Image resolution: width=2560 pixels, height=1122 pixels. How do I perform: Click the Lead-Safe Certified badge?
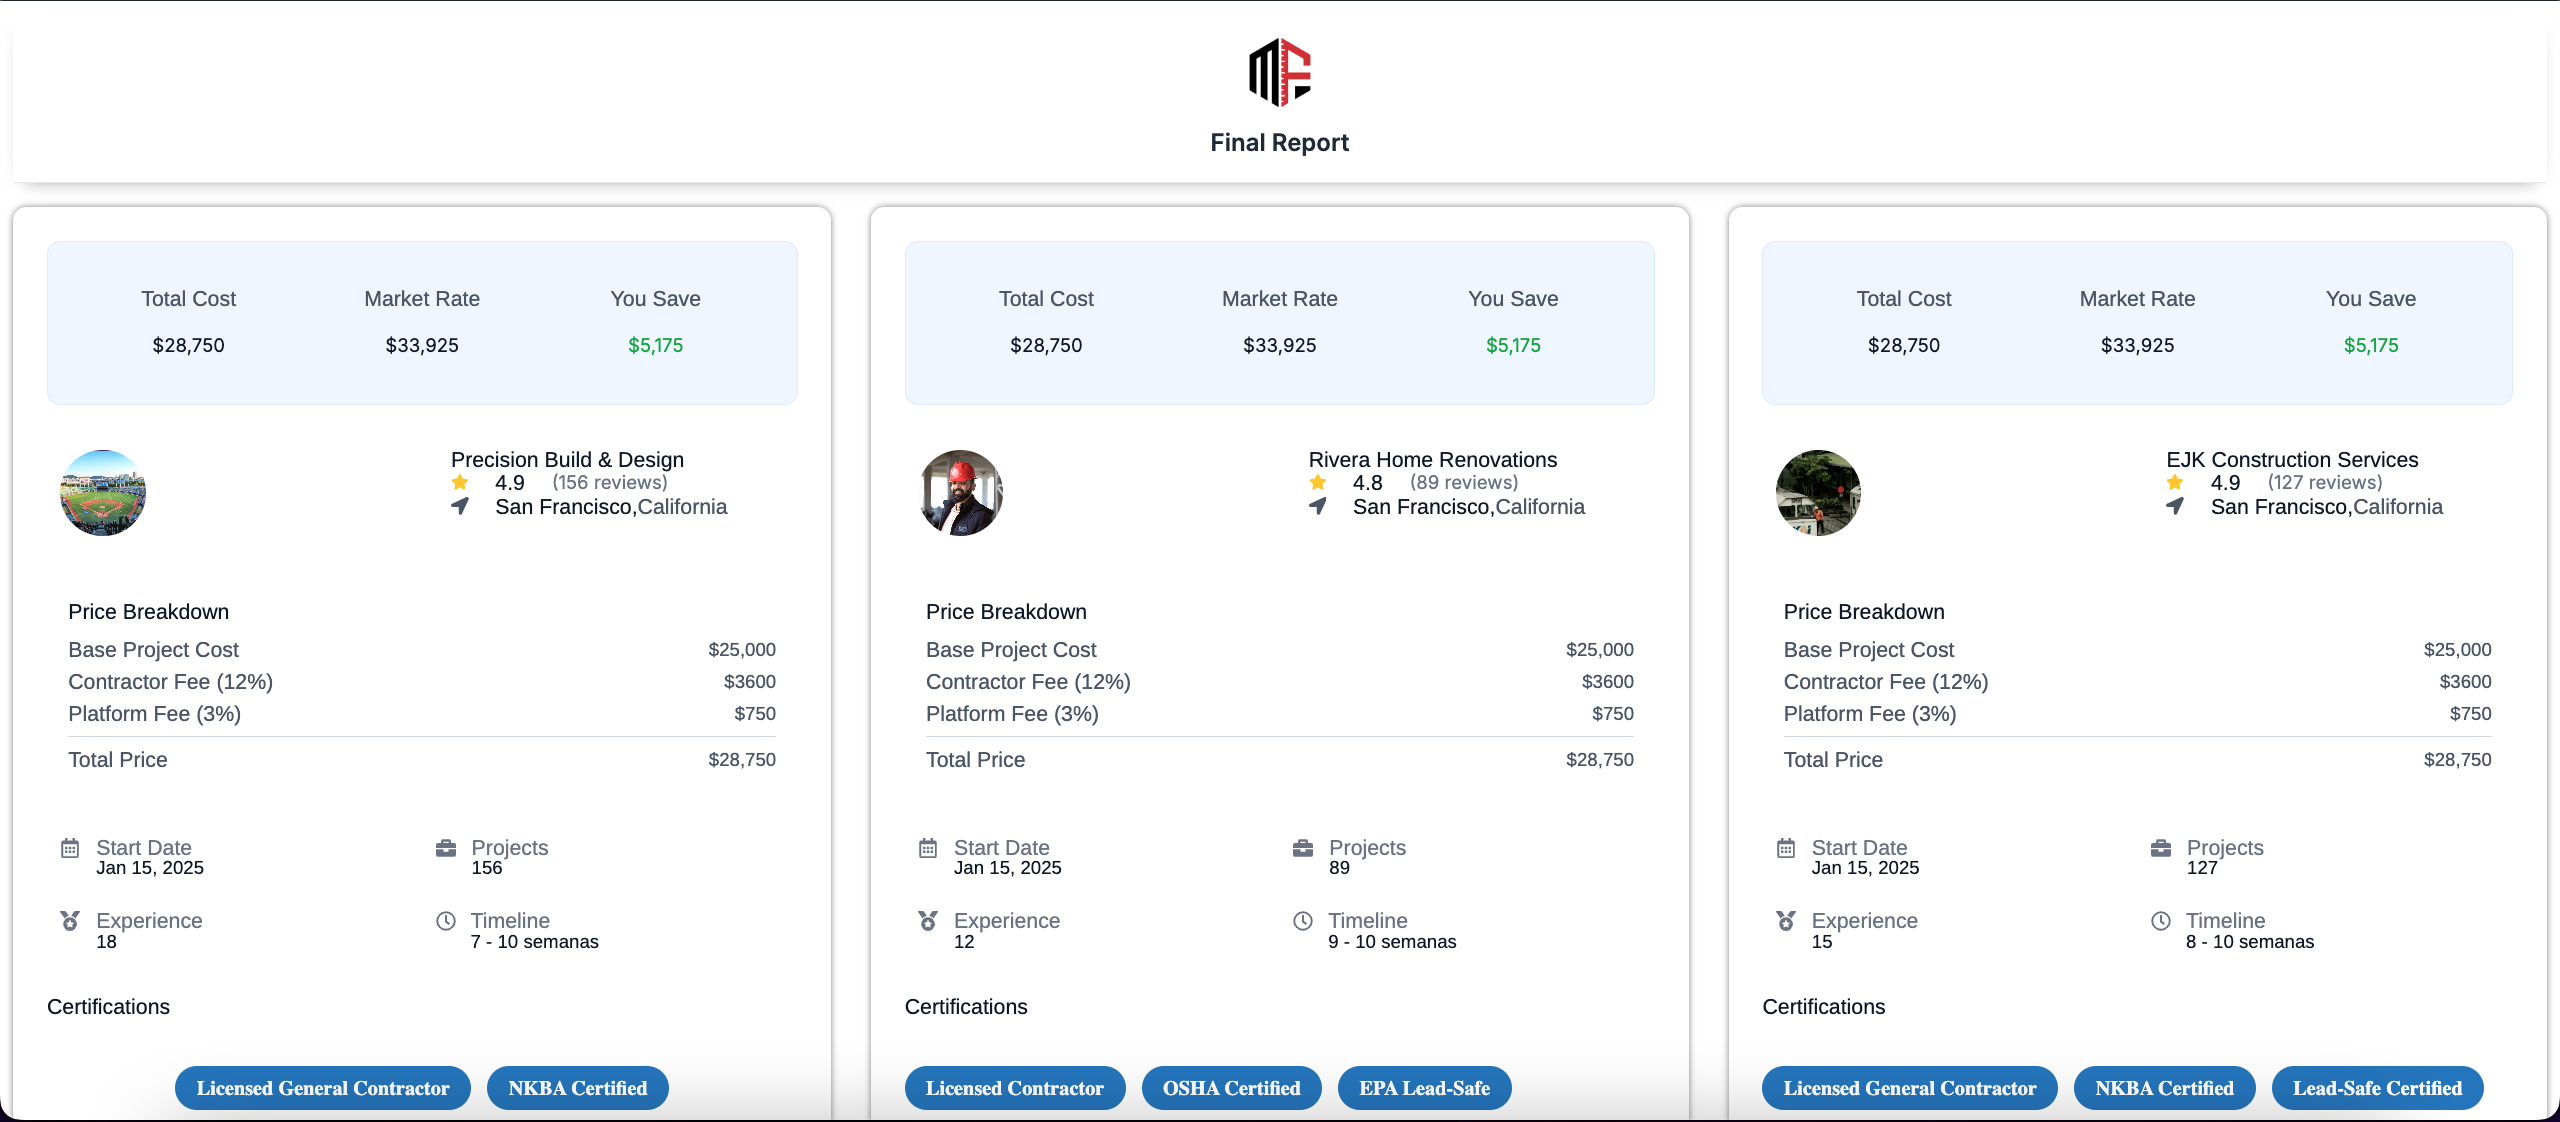pos(2378,1088)
